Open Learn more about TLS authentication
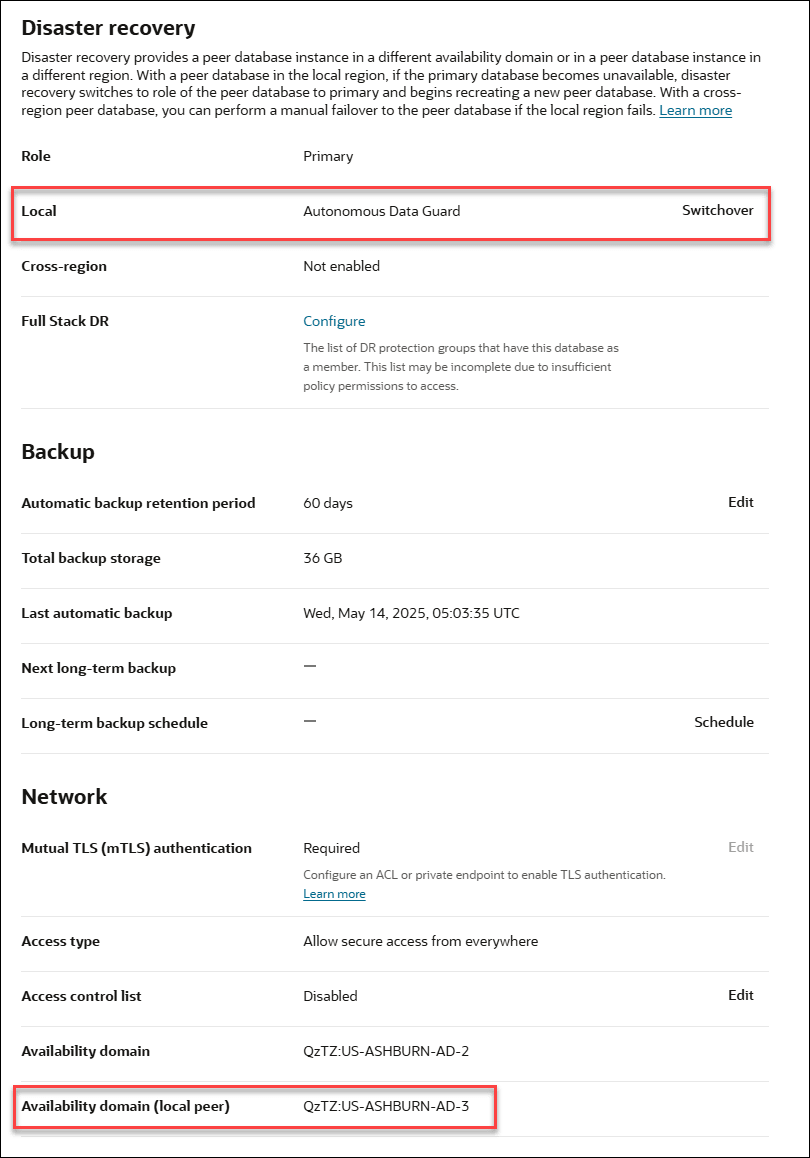Screen dimensions: 810x1158 (x=334, y=893)
